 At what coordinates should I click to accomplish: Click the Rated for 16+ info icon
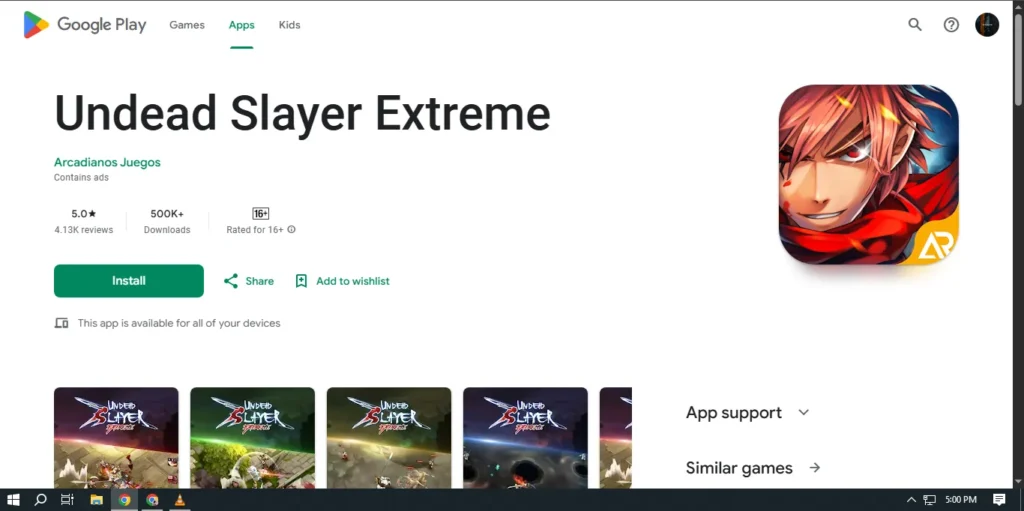coord(291,229)
